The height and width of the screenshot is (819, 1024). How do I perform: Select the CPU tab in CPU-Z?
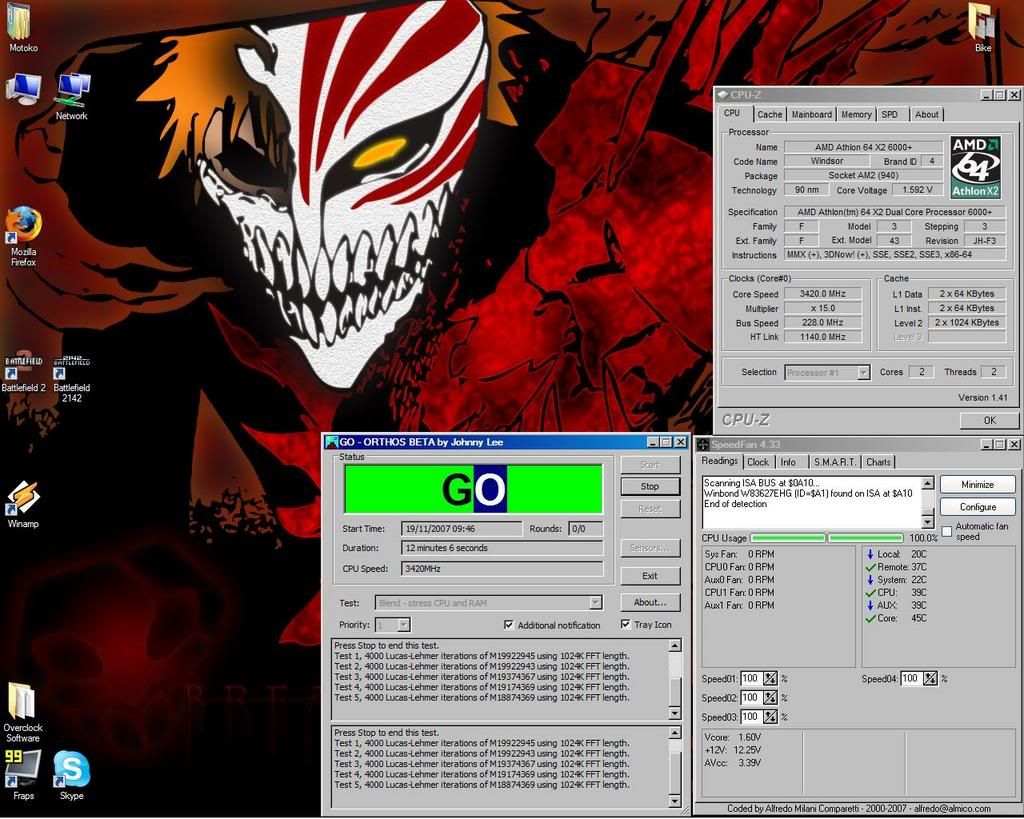pyautogui.click(x=732, y=113)
